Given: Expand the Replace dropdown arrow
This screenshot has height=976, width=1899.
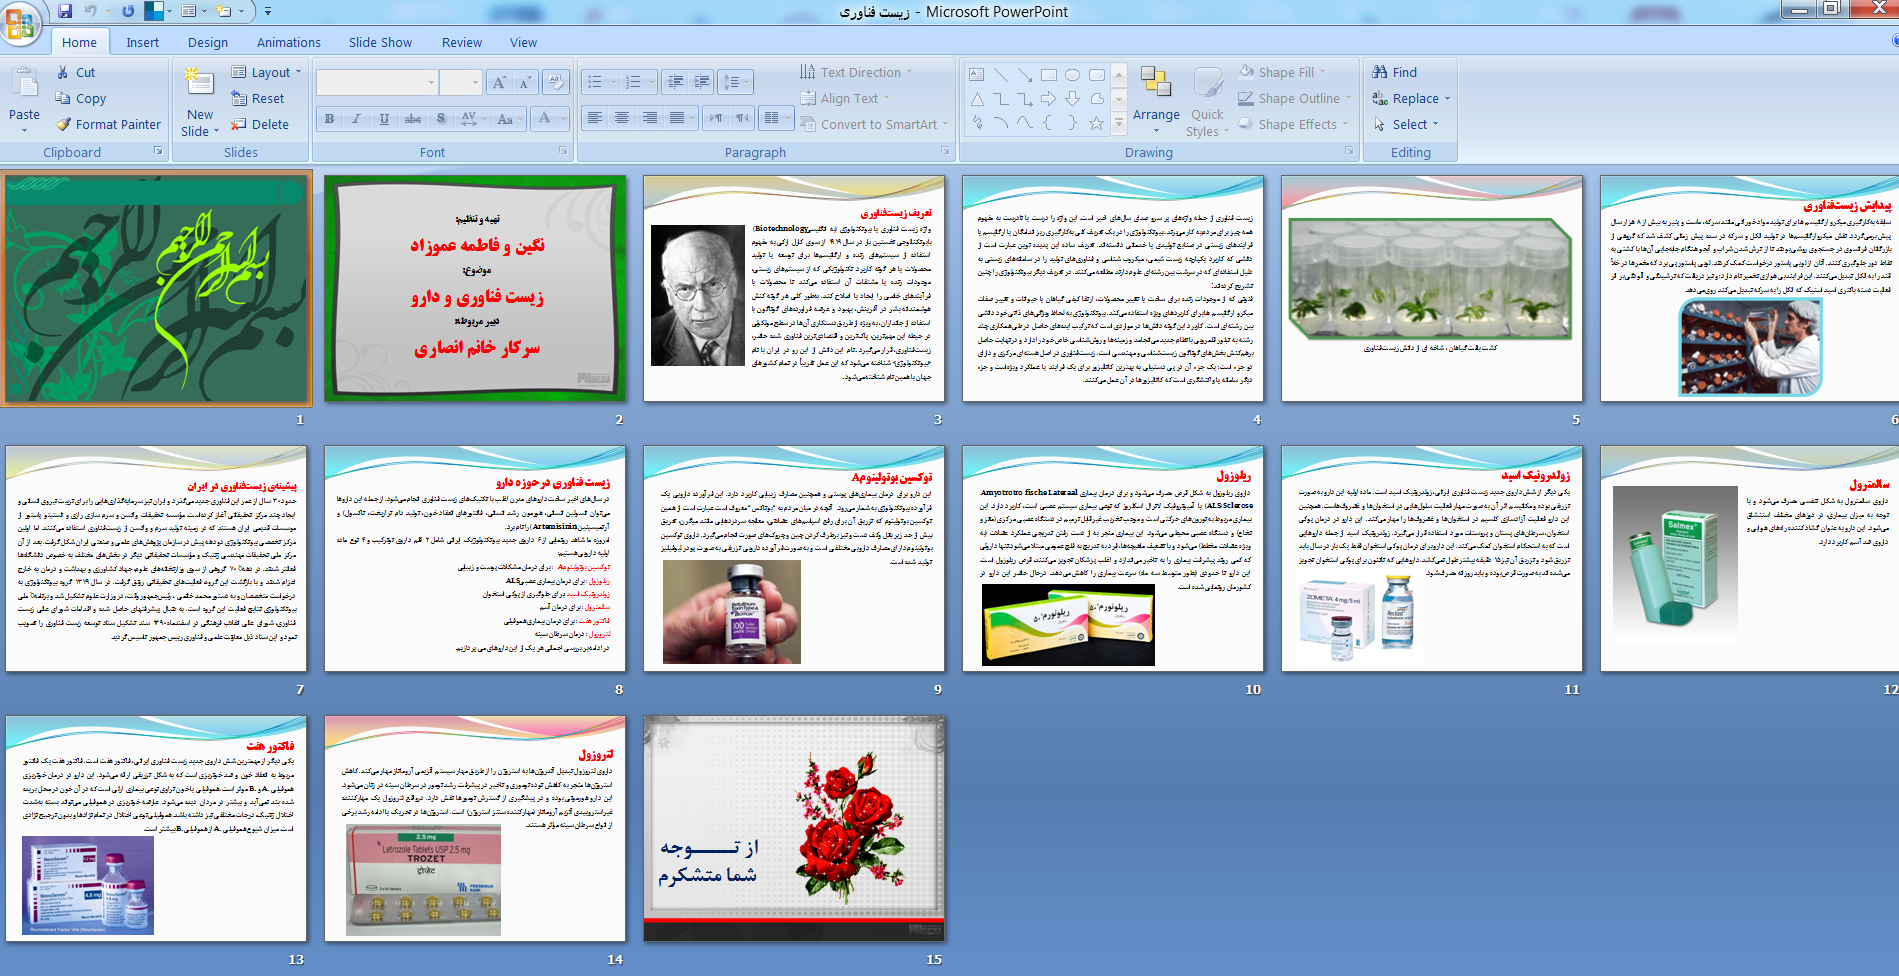Looking at the screenshot, I should (x=1447, y=99).
